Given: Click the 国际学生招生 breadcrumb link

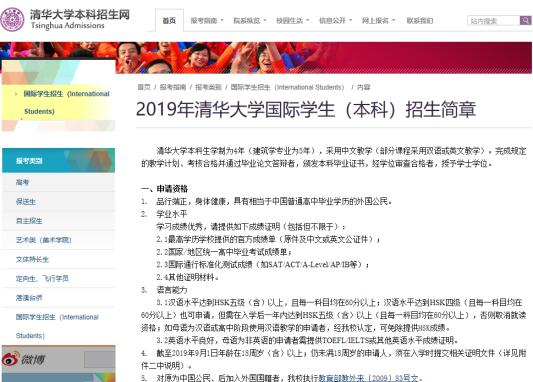Looking at the screenshot, I should coord(287,87).
